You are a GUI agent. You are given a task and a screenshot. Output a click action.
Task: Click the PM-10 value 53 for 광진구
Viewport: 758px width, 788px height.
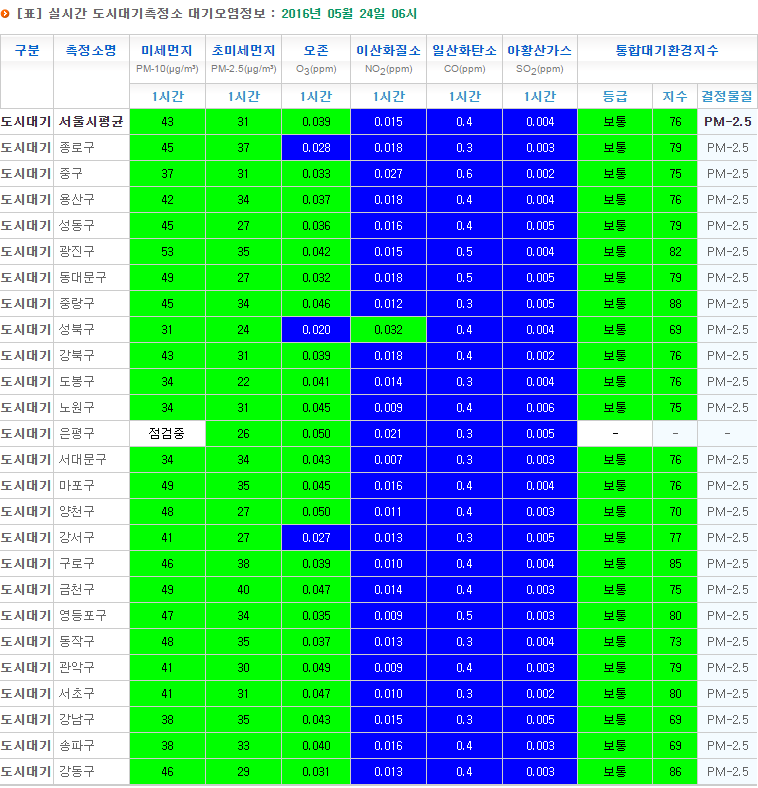tap(167, 252)
